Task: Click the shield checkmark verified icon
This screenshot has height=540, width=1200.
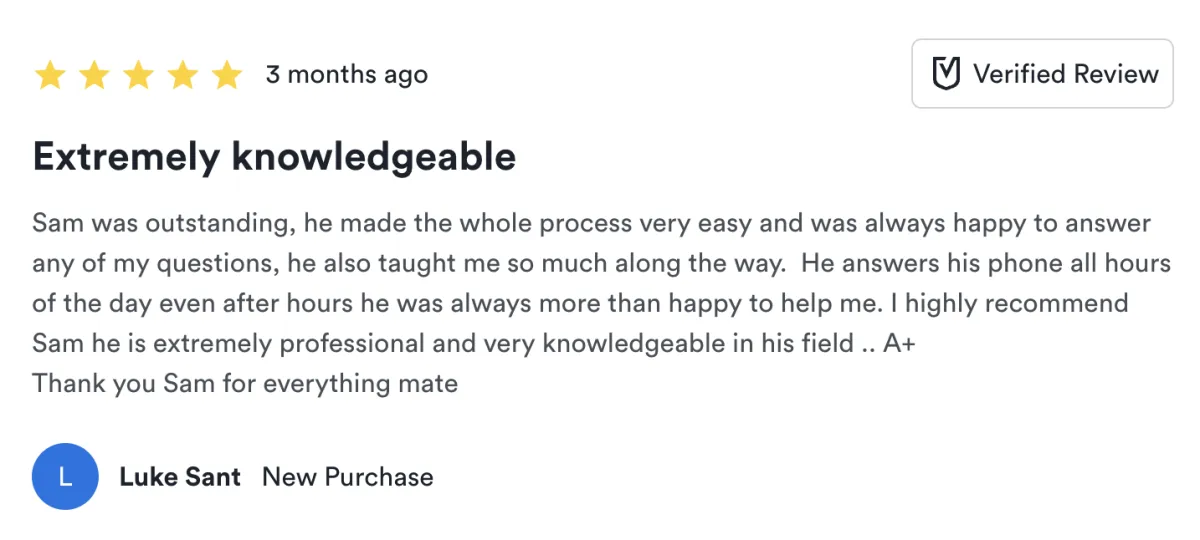Action: click(x=946, y=74)
